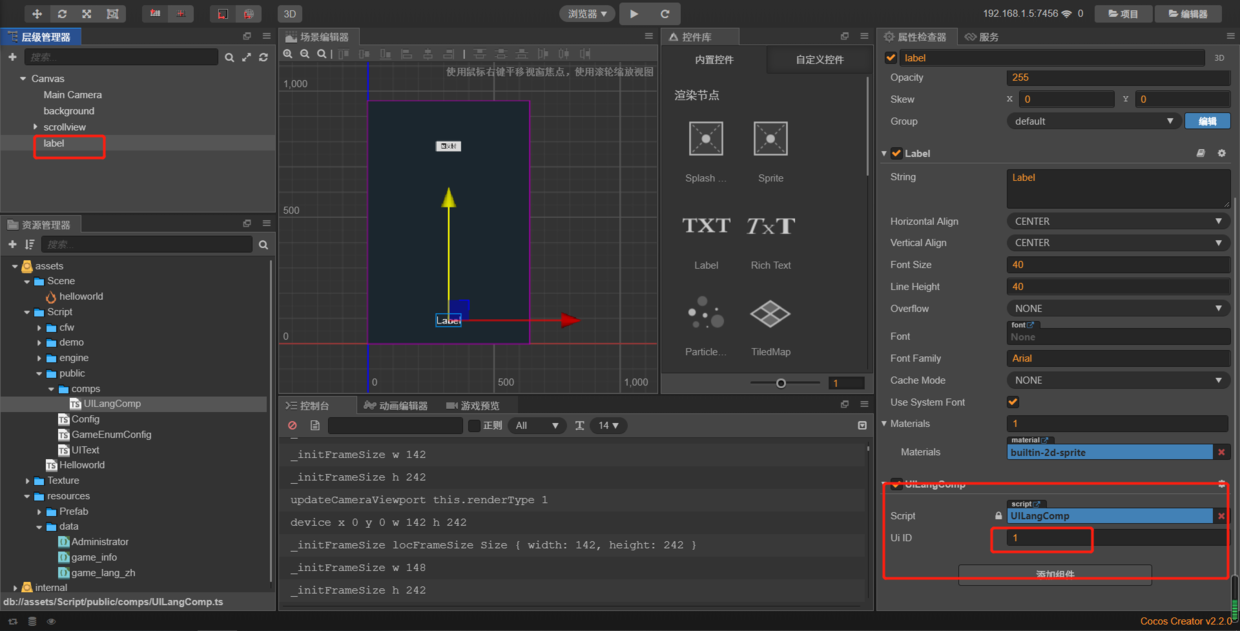
Task: Expand the scrollview node
Action: [x=35, y=127]
